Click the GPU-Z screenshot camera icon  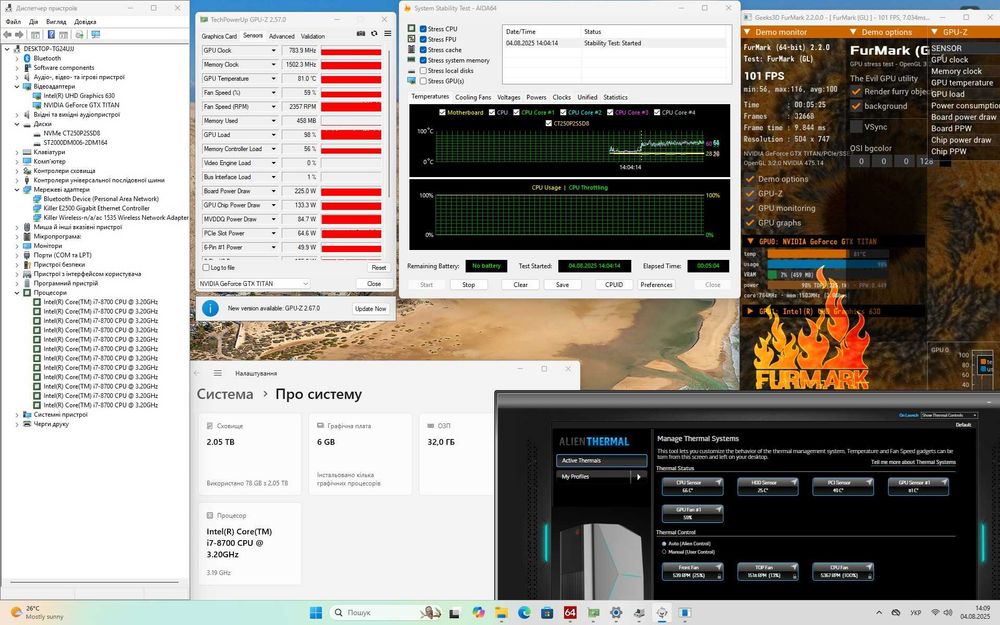(360, 34)
